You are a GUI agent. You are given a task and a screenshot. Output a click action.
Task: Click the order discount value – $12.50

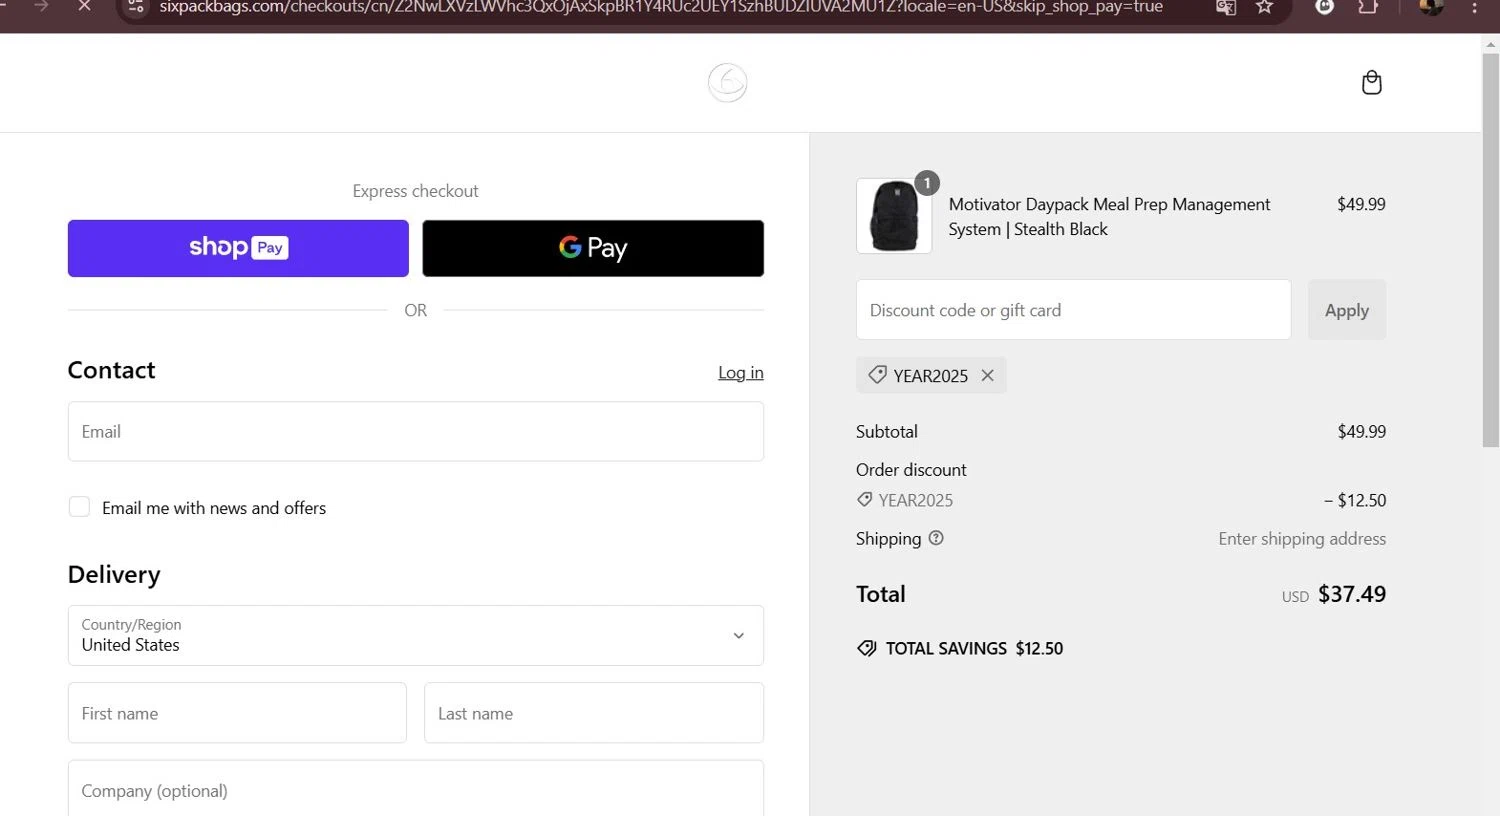coord(1355,500)
